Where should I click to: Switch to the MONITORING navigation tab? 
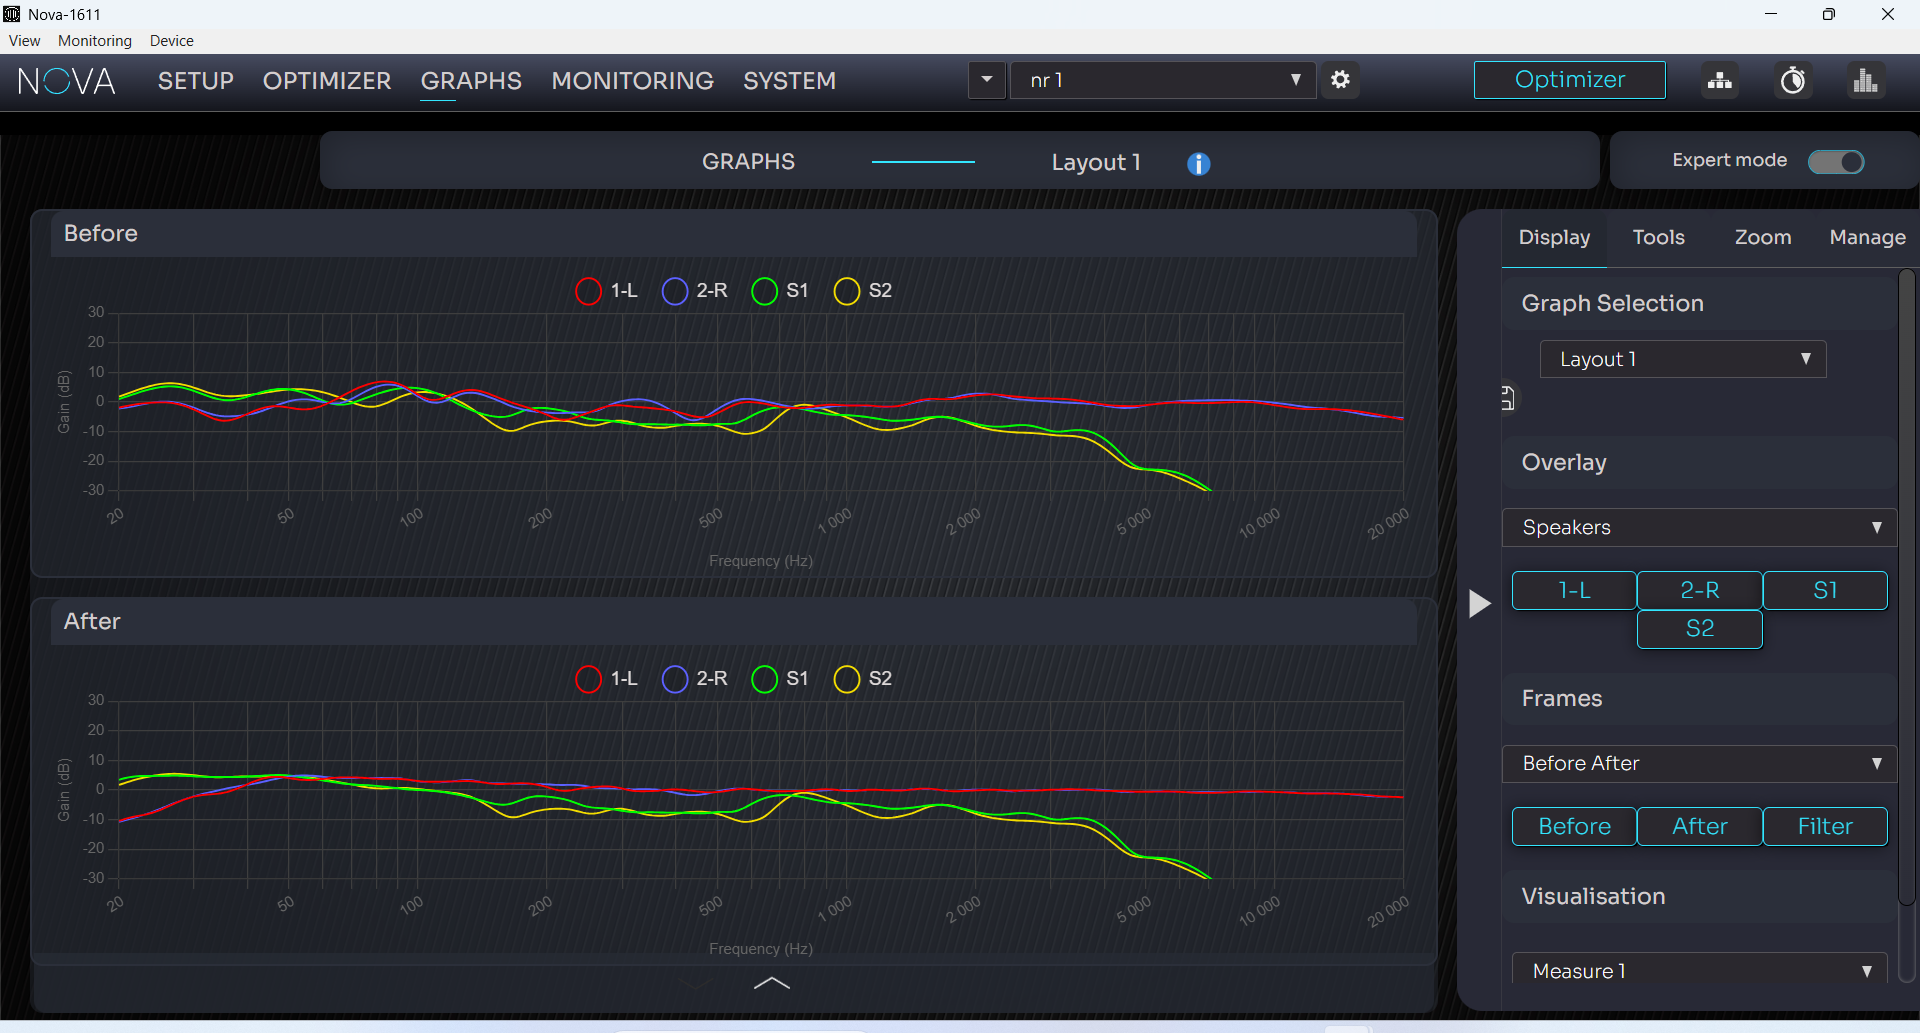pyautogui.click(x=633, y=81)
